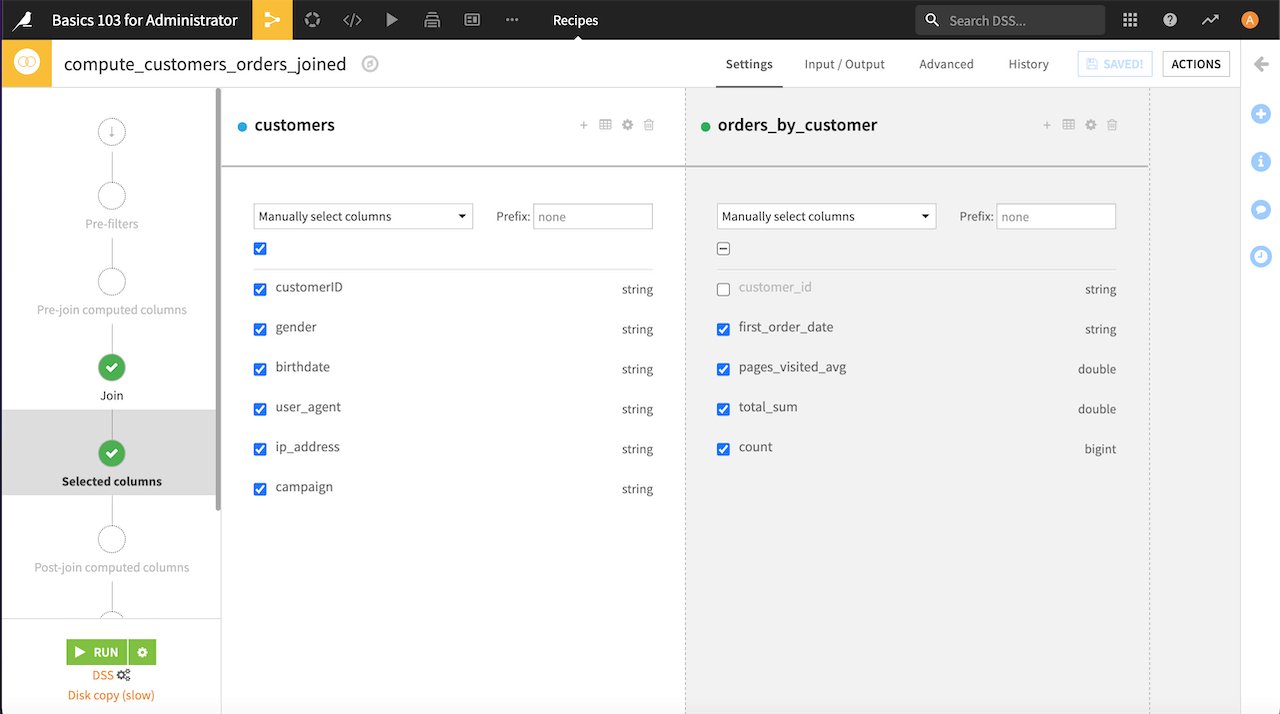
Task: Click the Prefix input for customers columns
Action: (x=592, y=216)
